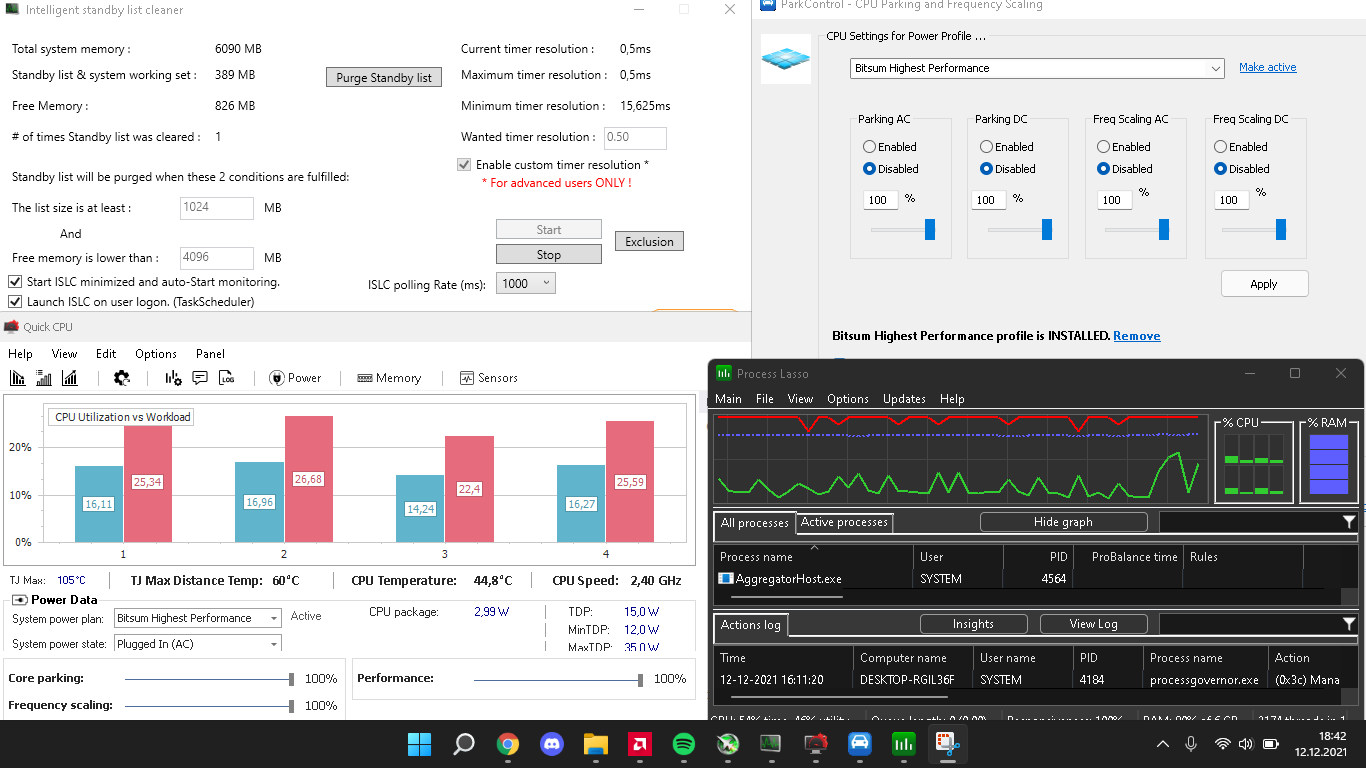Click the microphone icon in the system tray

pyautogui.click(x=1191, y=744)
